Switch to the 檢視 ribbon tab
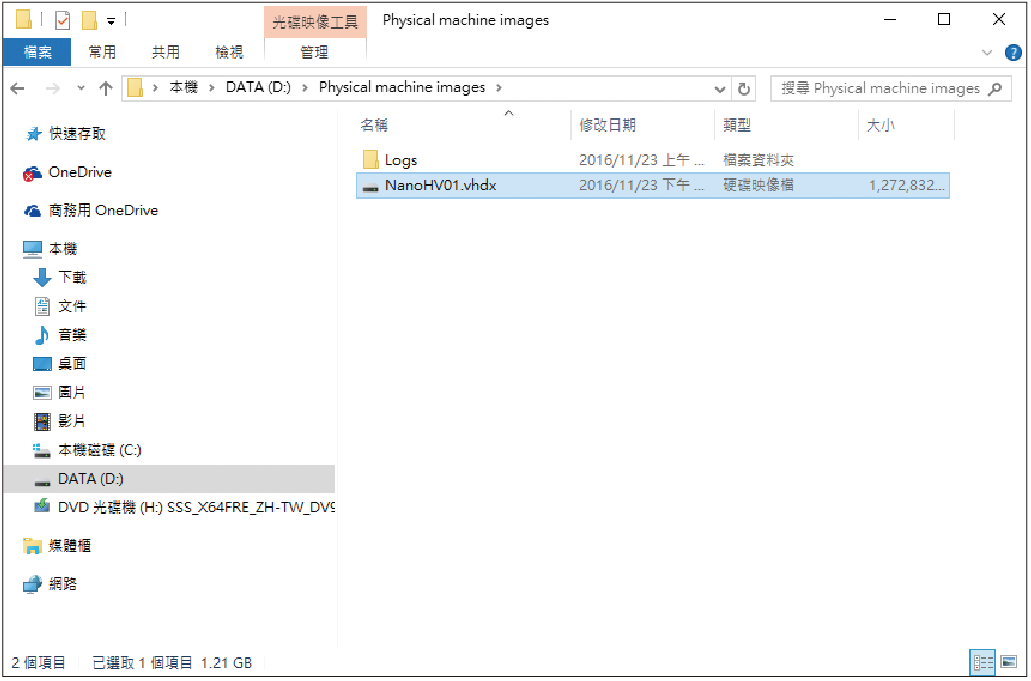The image size is (1031, 681). pos(229,52)
